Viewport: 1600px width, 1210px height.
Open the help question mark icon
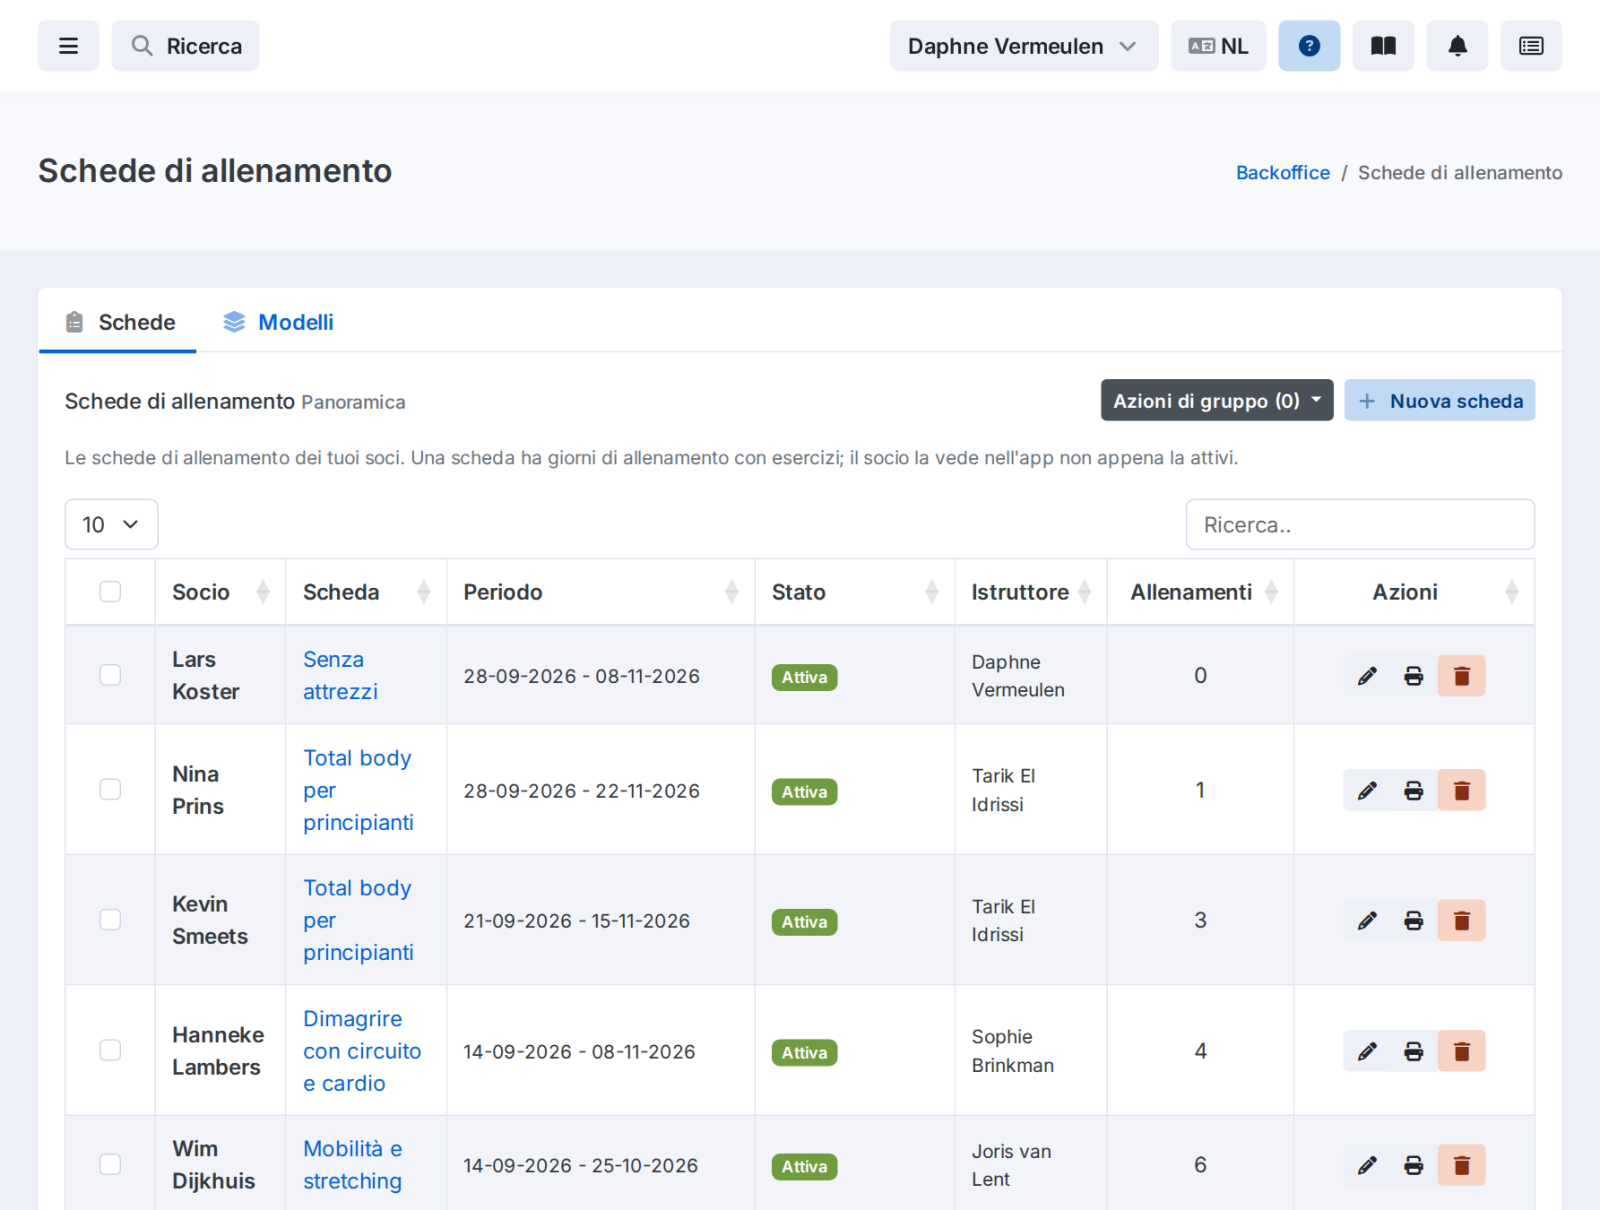point(1309,46)
